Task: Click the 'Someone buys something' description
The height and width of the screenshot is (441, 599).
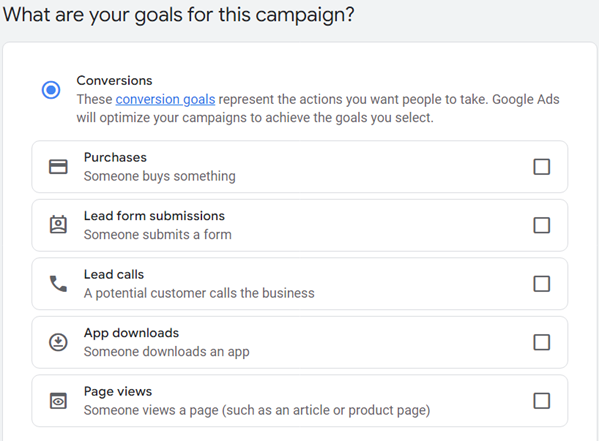Action: tap(159, 176)
